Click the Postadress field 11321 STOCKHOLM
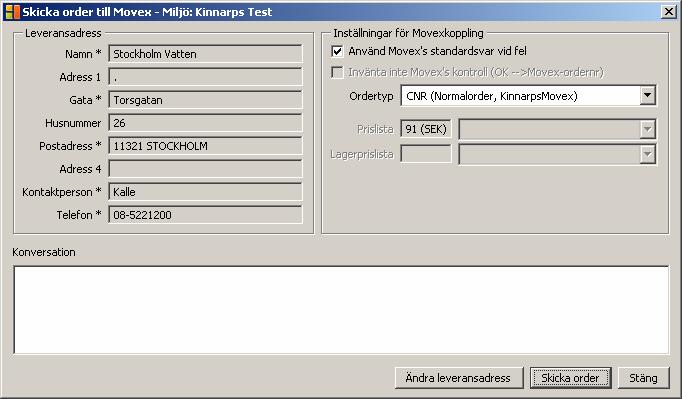682x399 pixels. pyautogui.click(x=205, y=146)
